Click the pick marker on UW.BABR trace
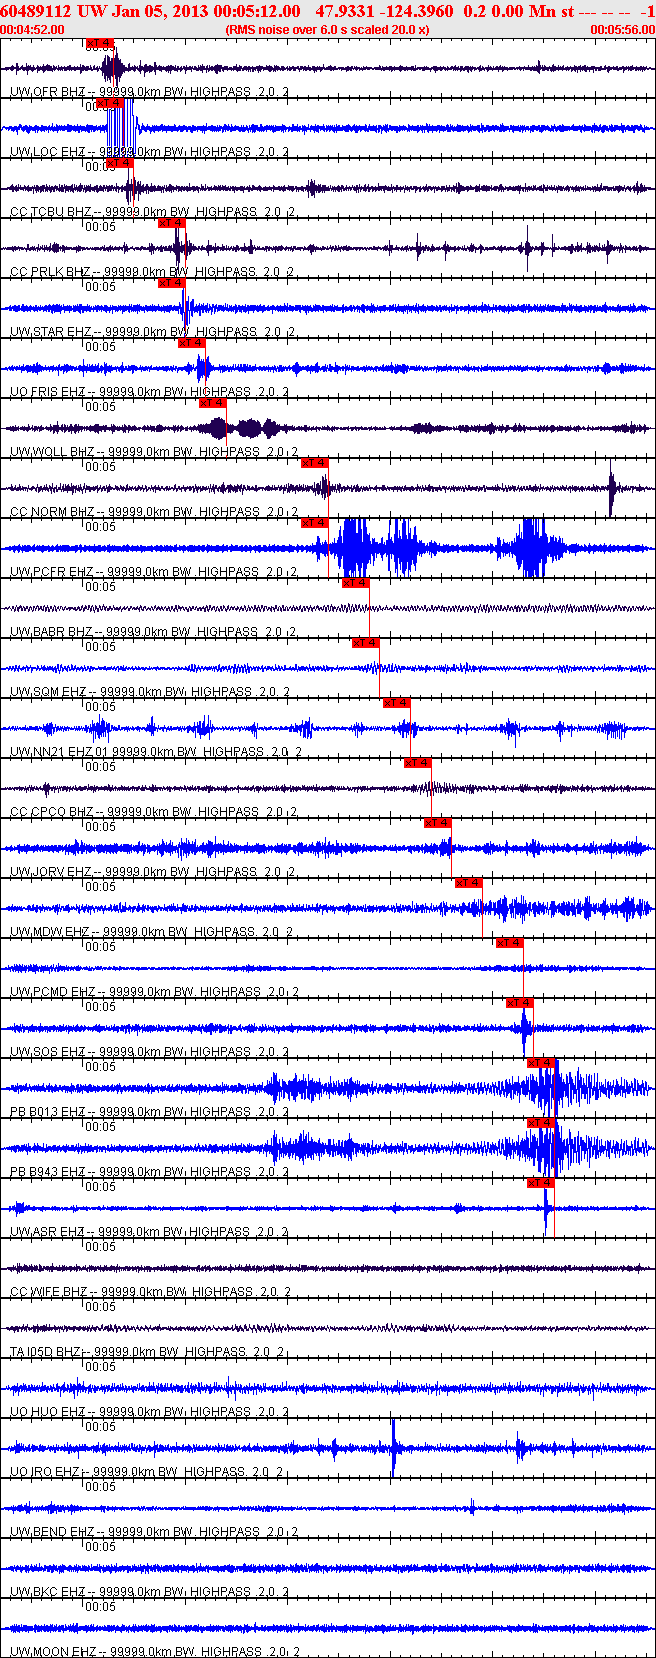The image size is (656, 1658). pos(356,583)
